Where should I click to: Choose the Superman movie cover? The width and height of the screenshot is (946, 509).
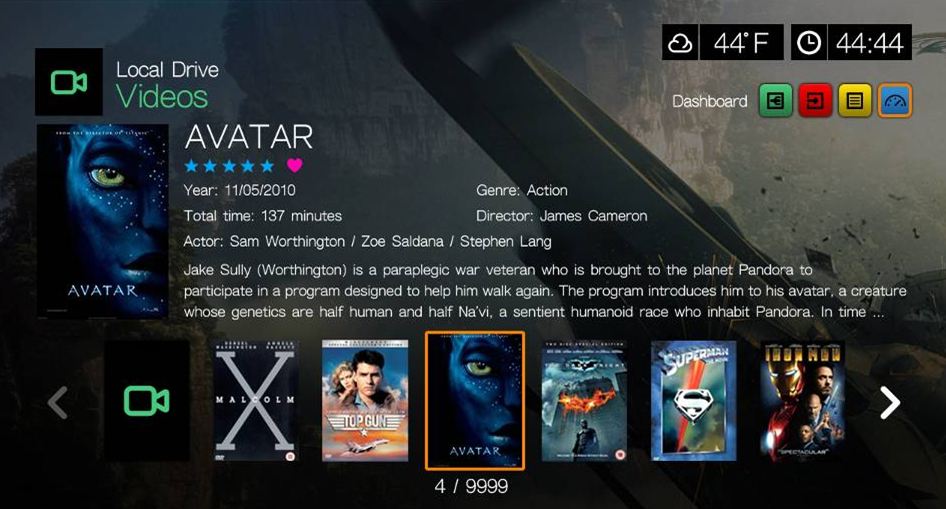tap(694, 401)
